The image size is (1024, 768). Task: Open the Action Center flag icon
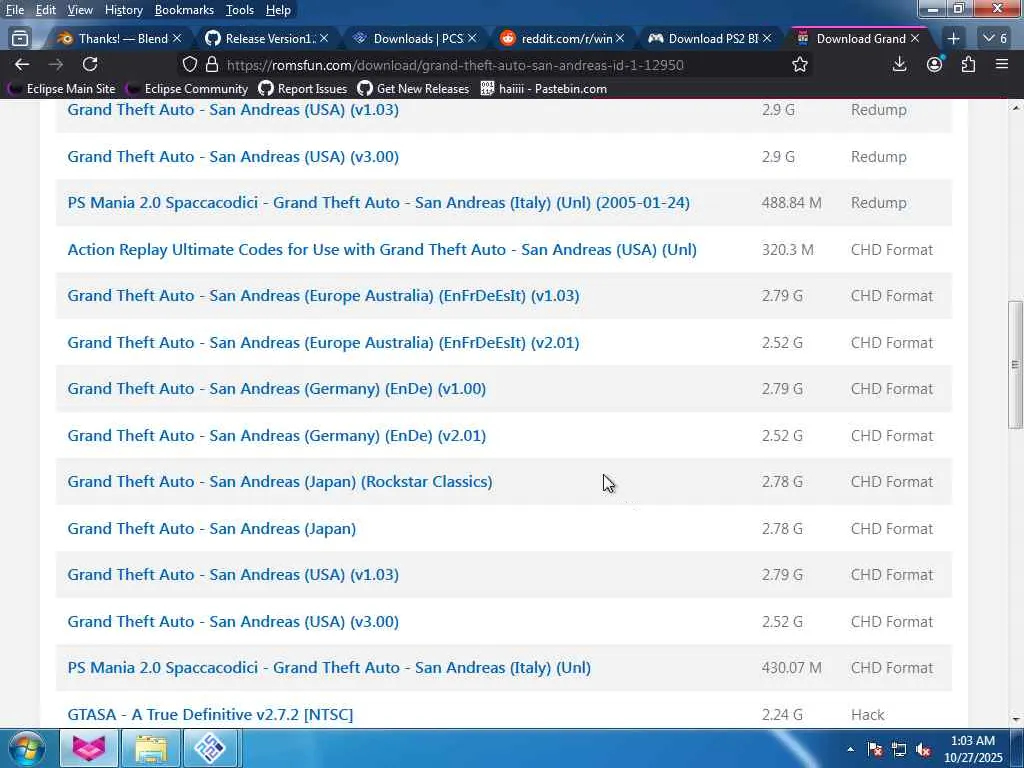pyautogui.click(x=875, y=749)
